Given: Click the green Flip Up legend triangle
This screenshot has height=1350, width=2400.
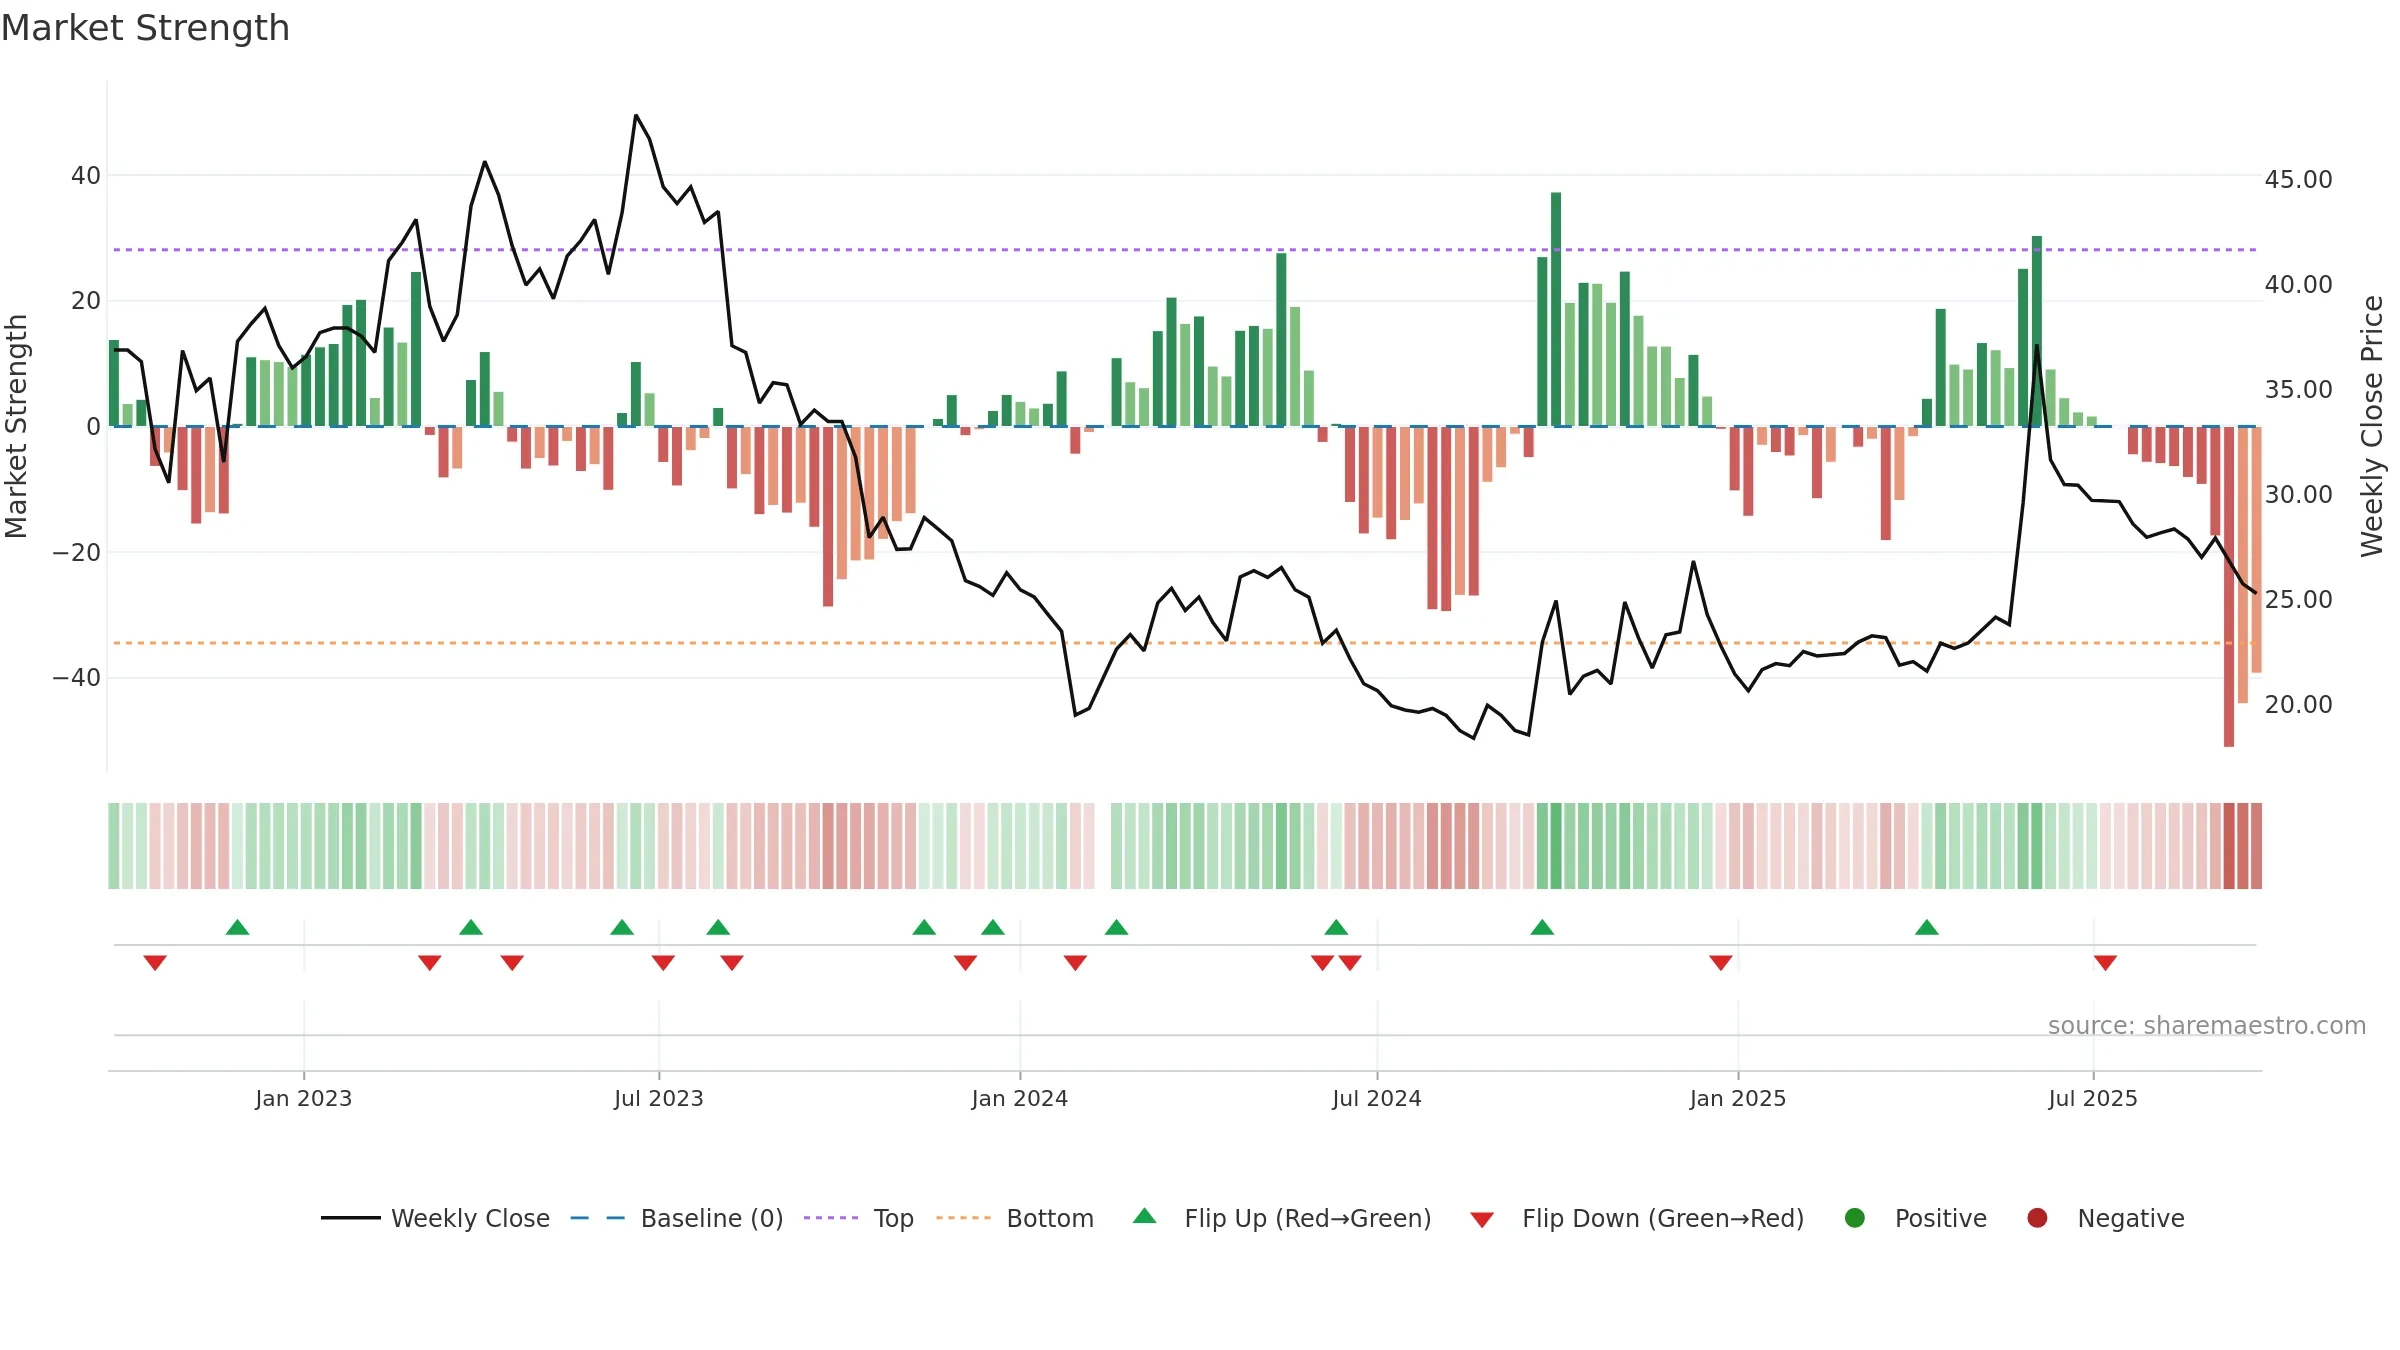Looking at the screenshot, I should pyautogui.click(x=1145, y=1216).
